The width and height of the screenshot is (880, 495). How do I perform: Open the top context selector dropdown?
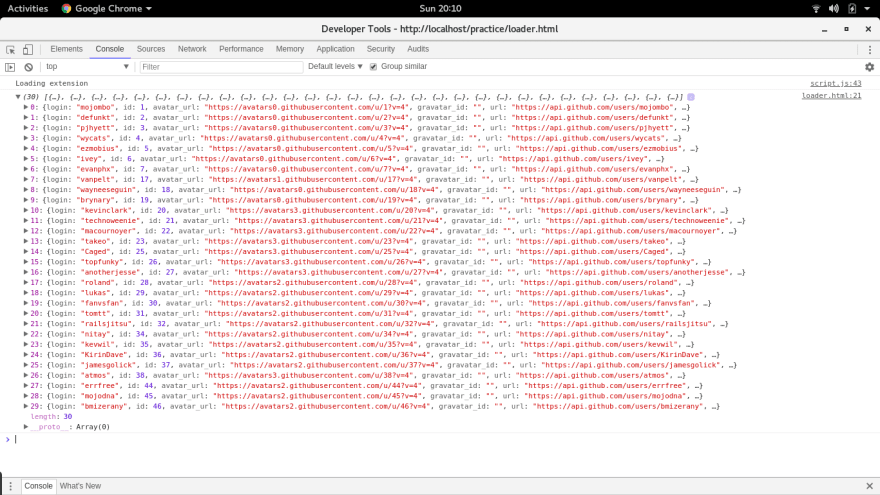tap(87, 66)
